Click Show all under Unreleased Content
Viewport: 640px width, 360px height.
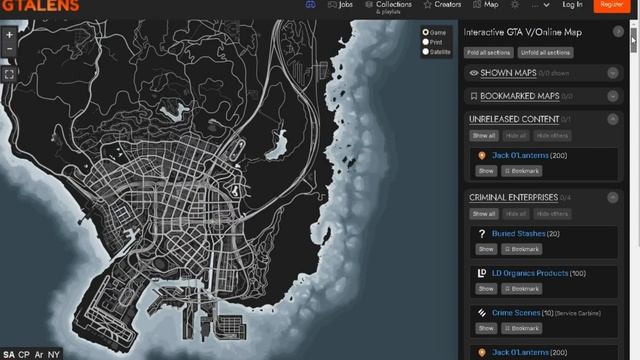[484, 136]
